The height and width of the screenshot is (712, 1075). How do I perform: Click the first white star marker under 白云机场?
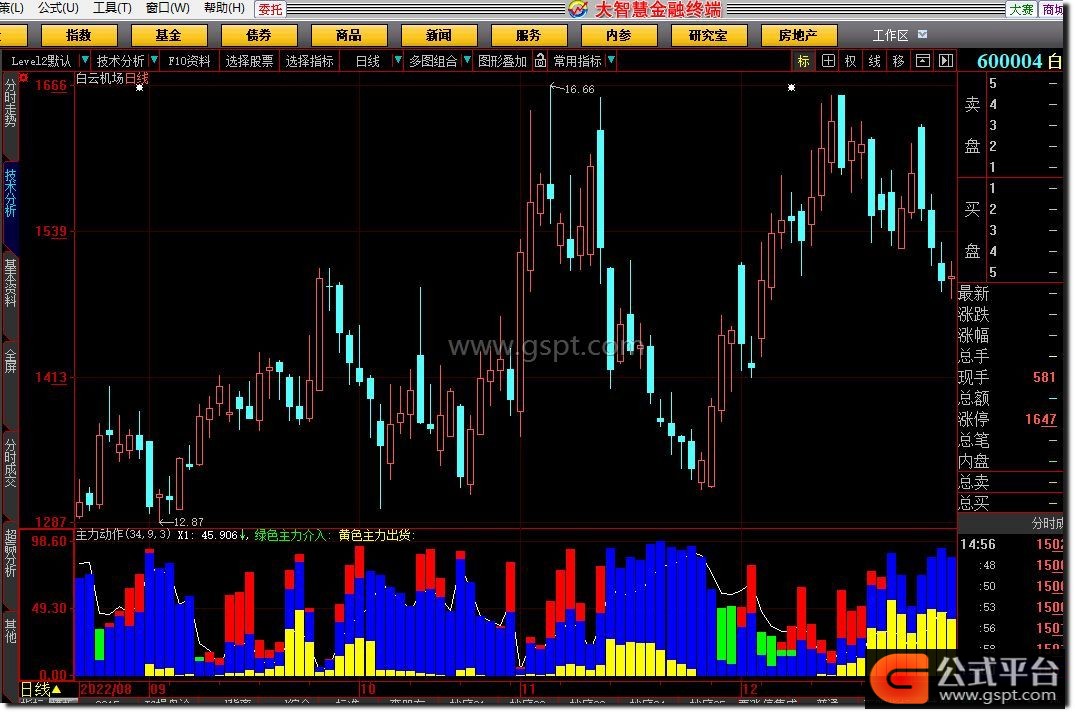tap(140, 88)
